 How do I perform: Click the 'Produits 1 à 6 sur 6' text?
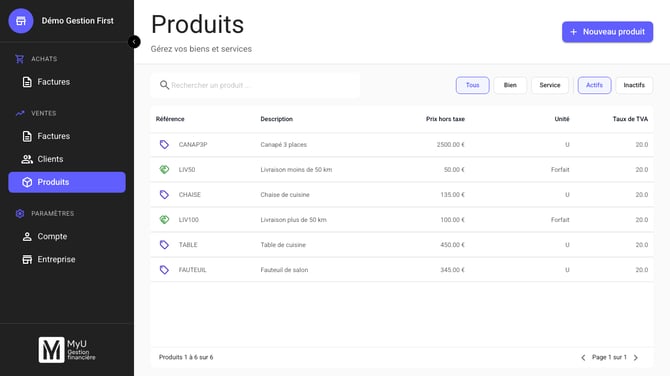tap(186, 357)
